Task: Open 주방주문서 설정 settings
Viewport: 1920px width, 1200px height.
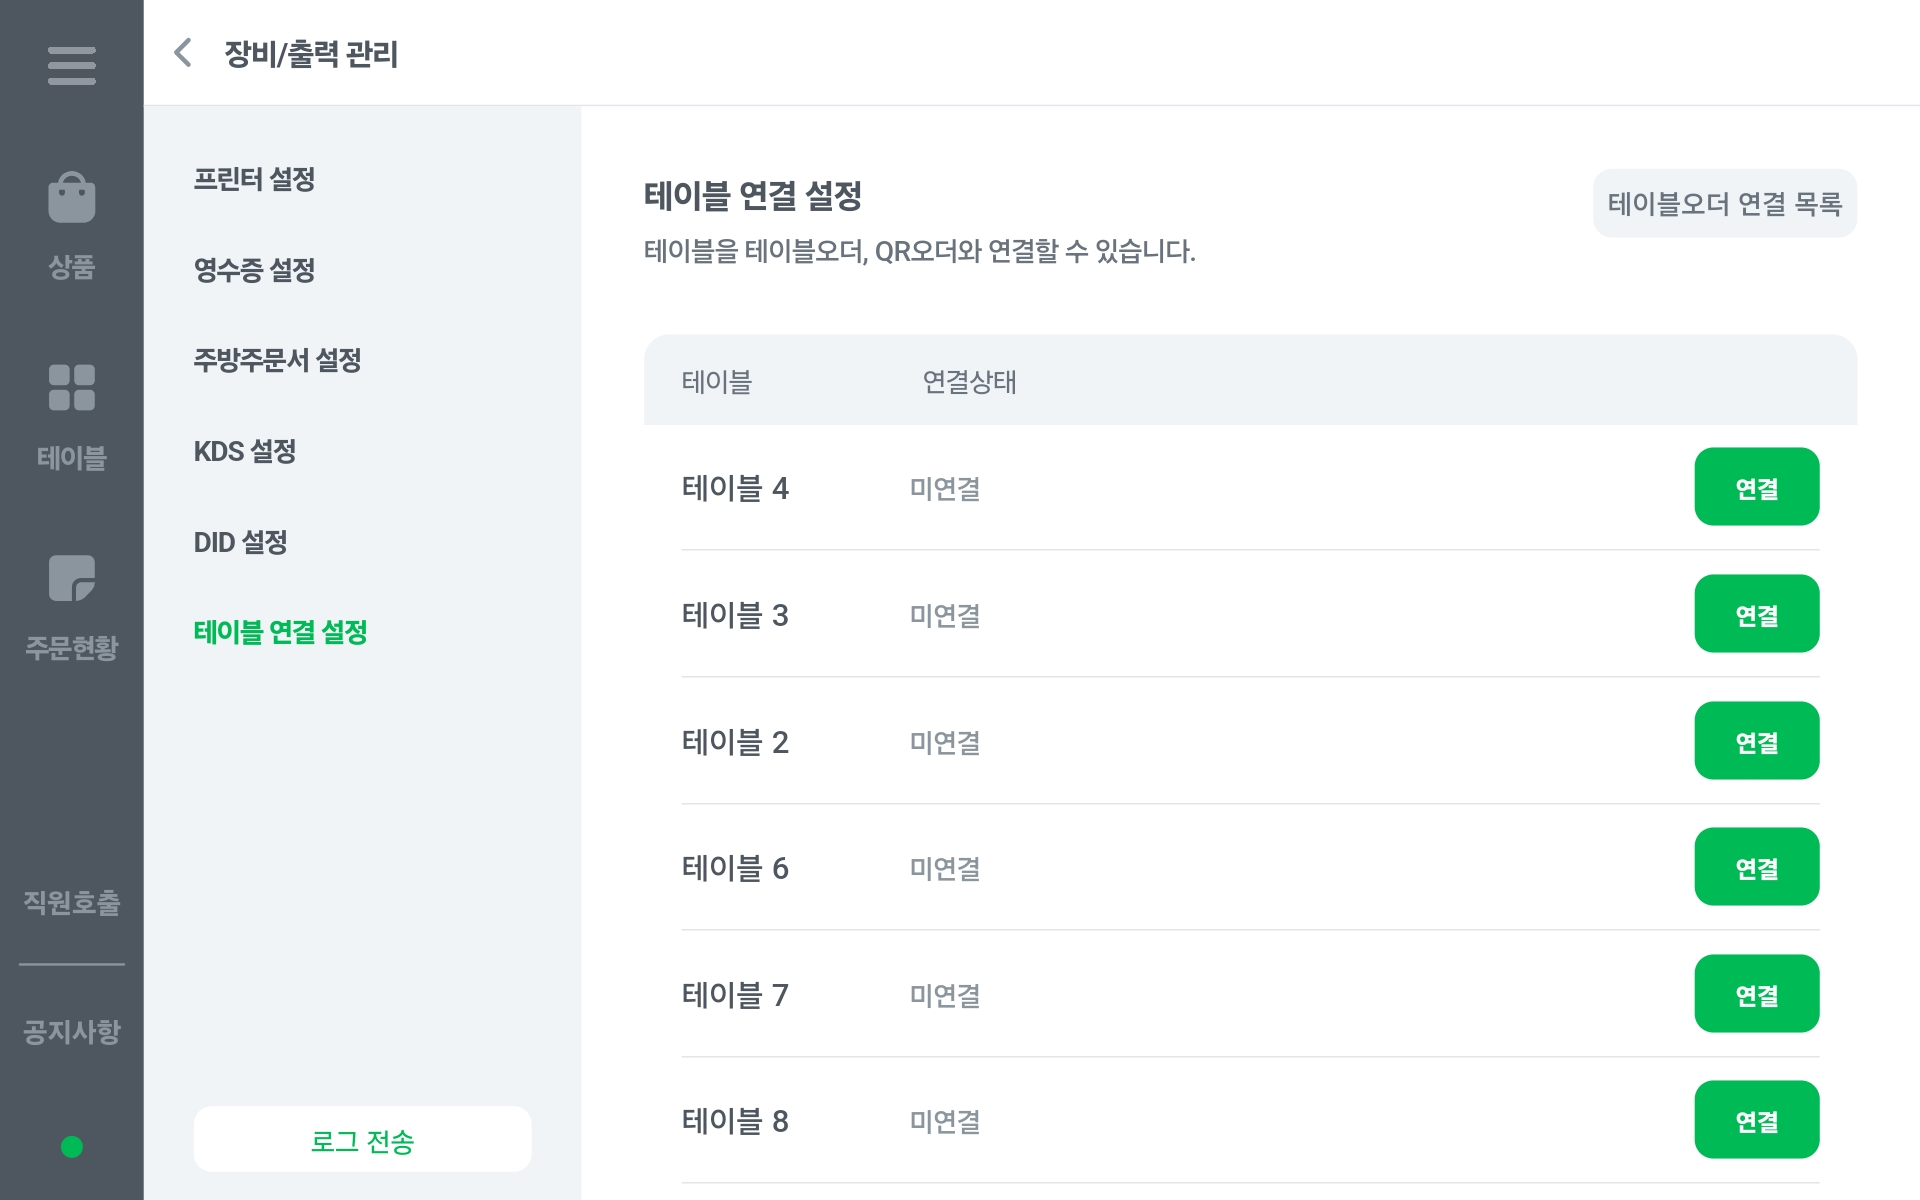Action: [x=277, y=361]
